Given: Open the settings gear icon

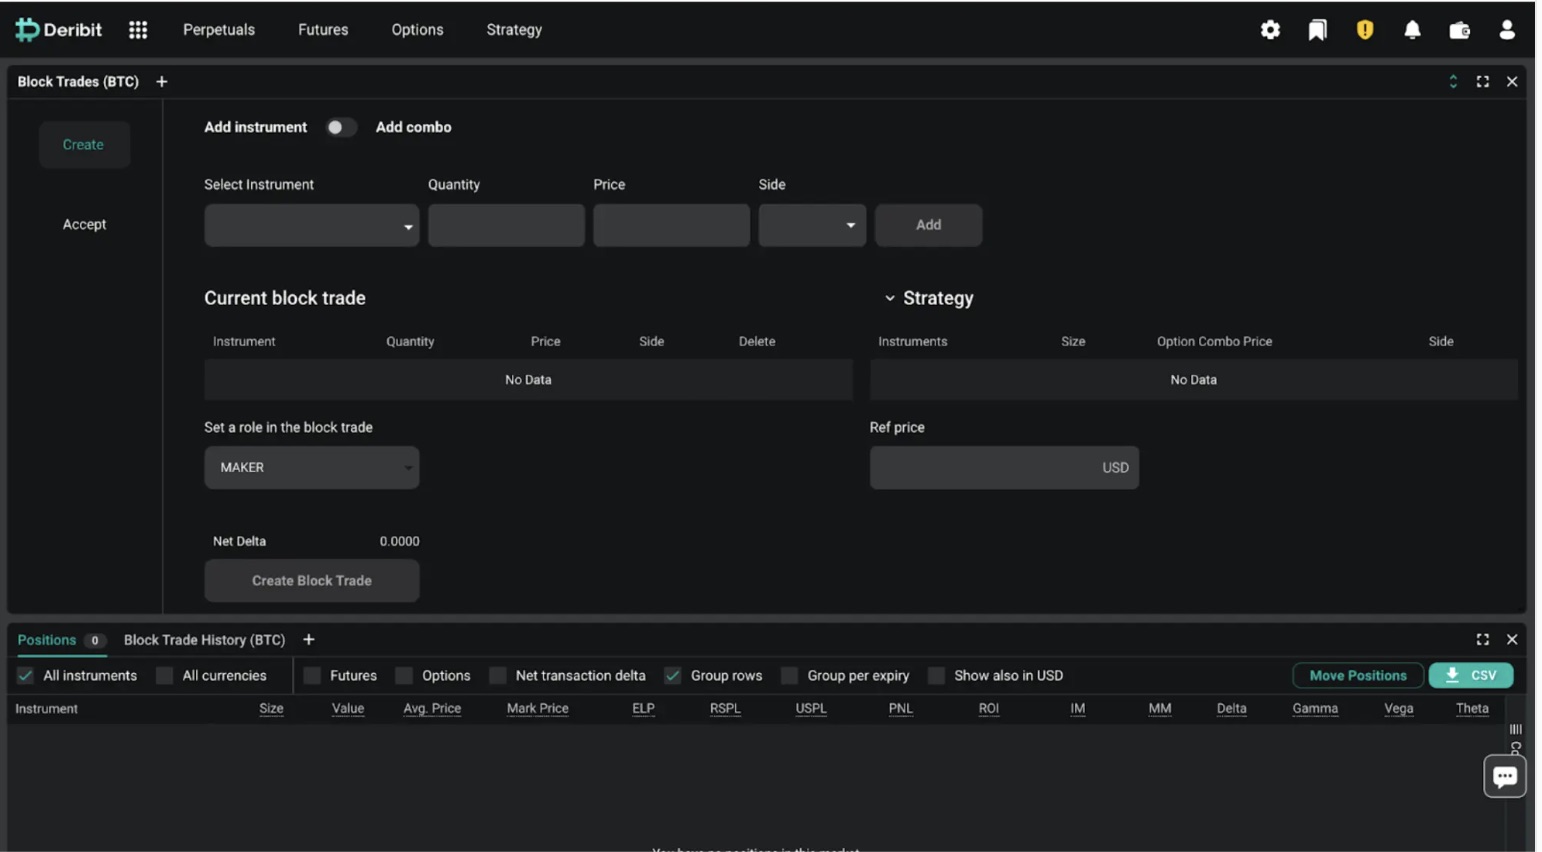Looking at the screenshot, I should pyautogui.click(x=1270, y=30).
